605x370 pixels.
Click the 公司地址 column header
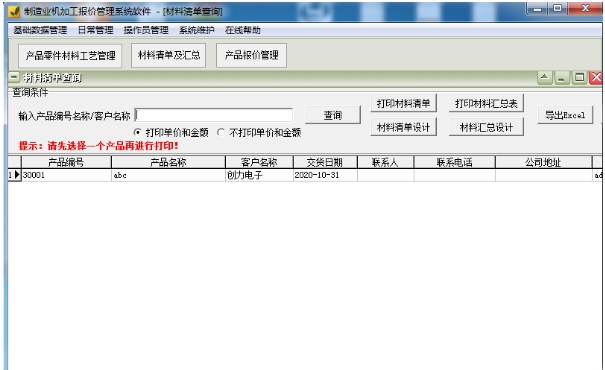(543, 162)
